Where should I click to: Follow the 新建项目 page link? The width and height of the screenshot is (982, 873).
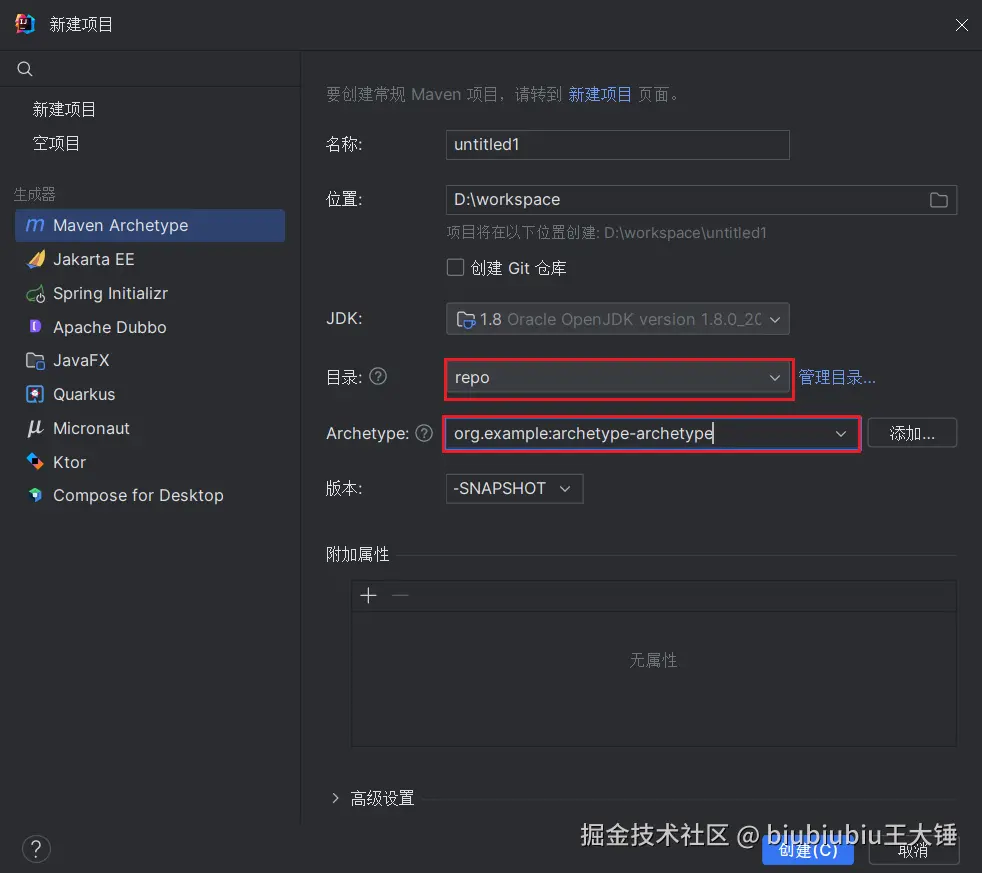coord(600,95)
